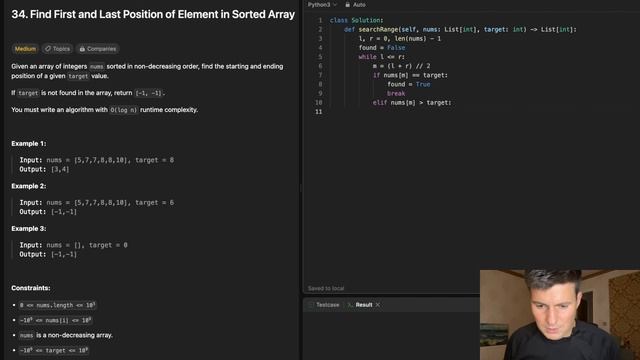640x360 pixels.
Task: Click the Auto label in the editor bar
Action: [x=359, y=5]
